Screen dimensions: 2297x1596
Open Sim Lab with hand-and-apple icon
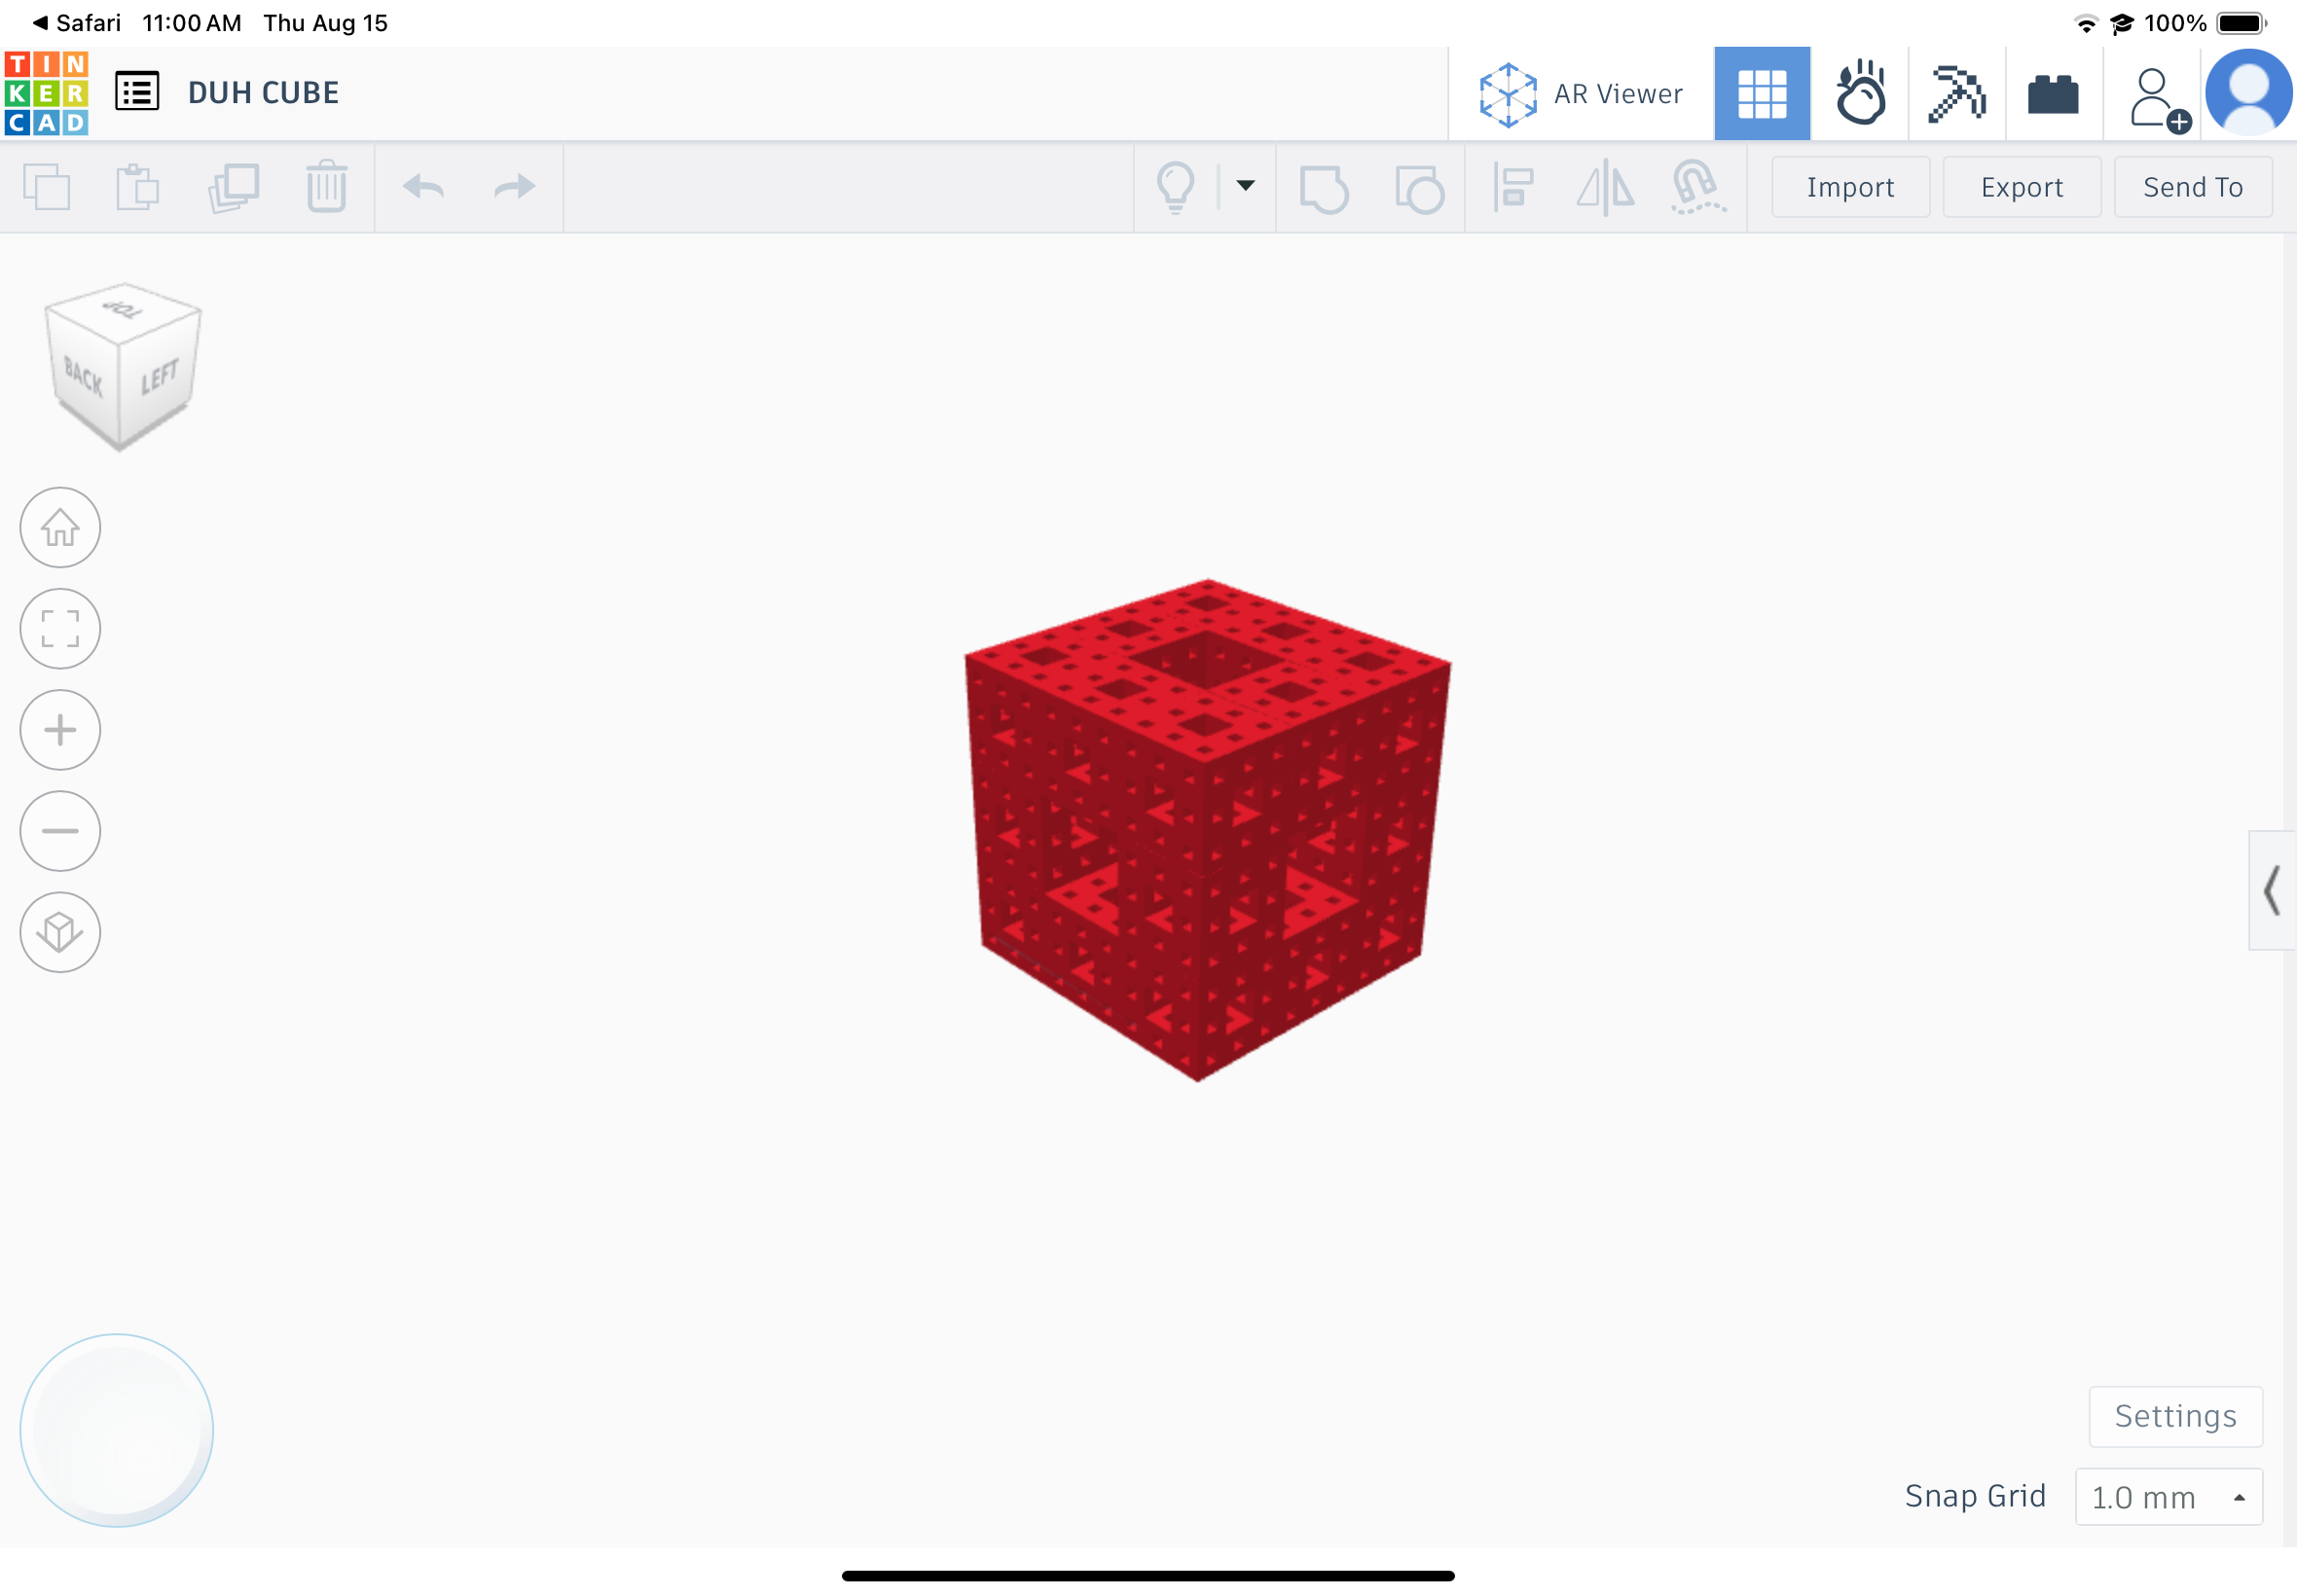[1860, 94]
